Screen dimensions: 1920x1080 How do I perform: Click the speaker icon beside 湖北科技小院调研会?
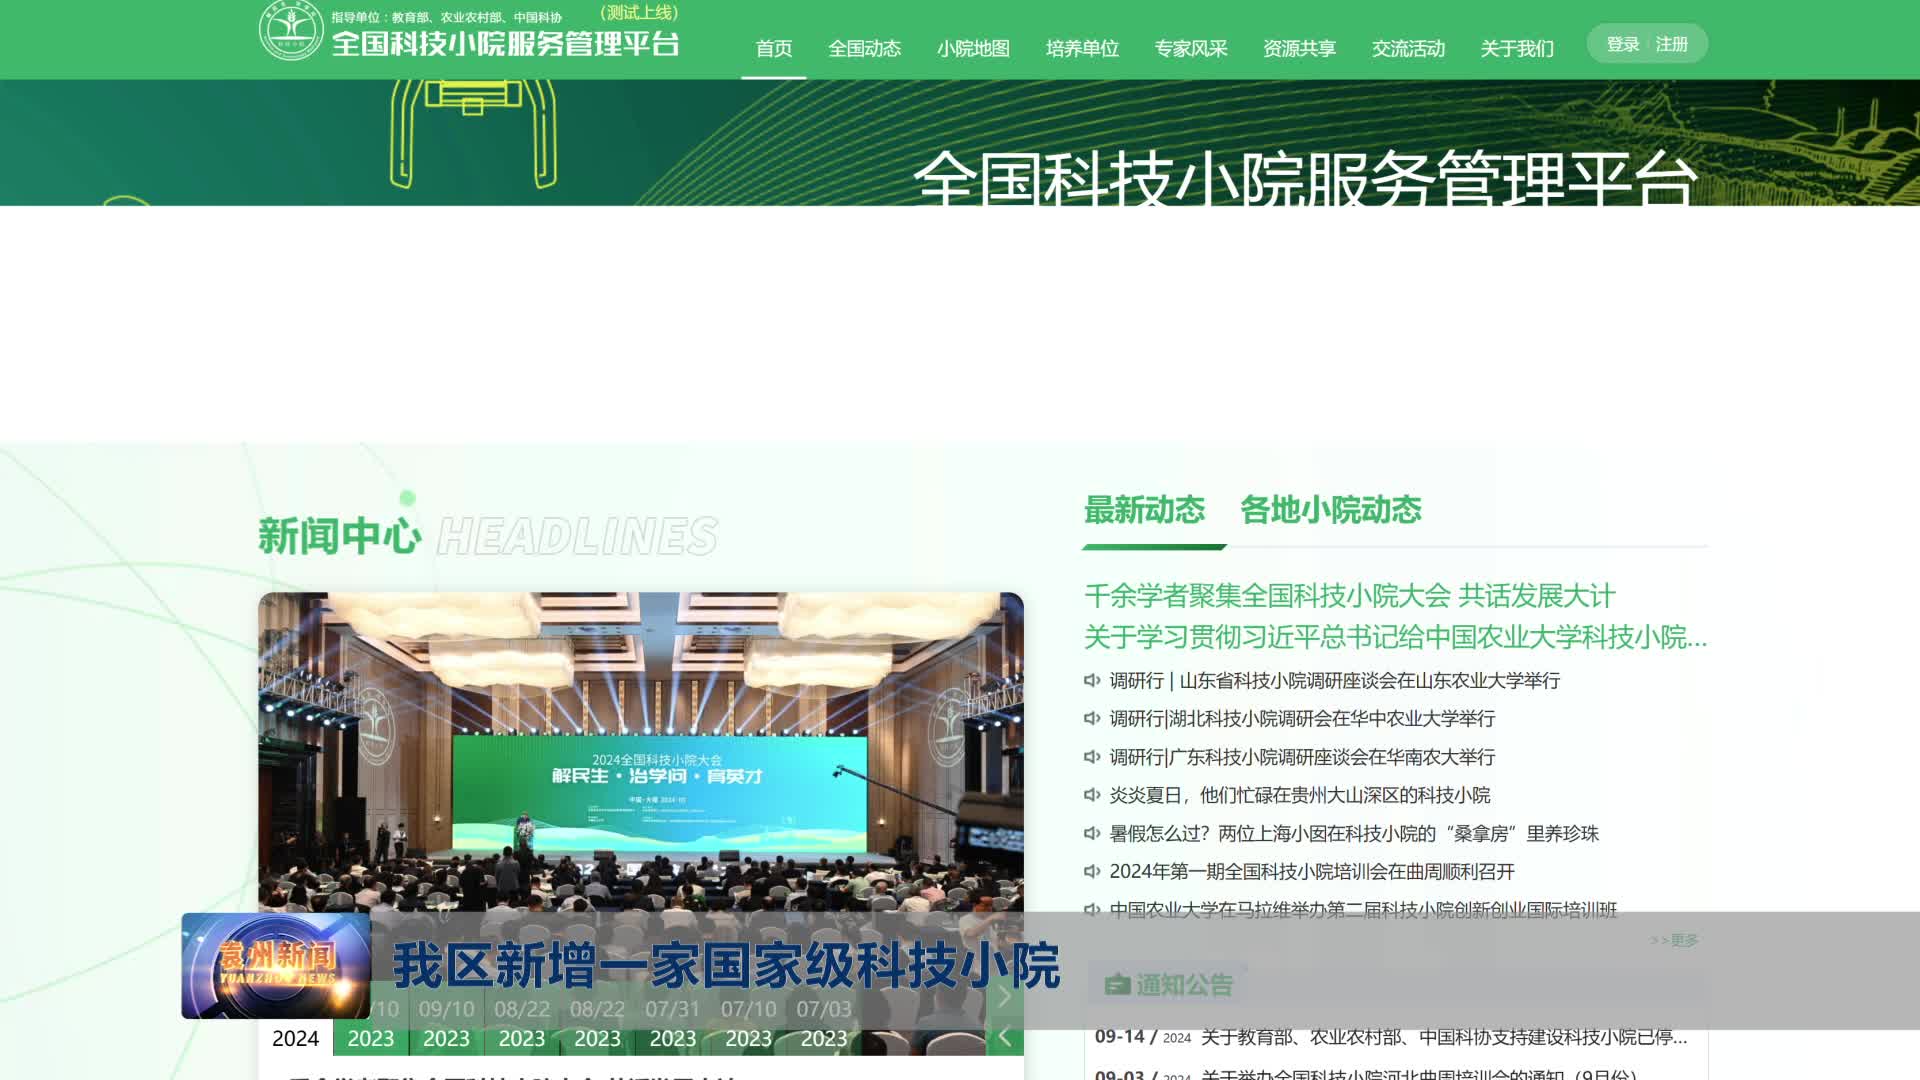point(1092,719)
